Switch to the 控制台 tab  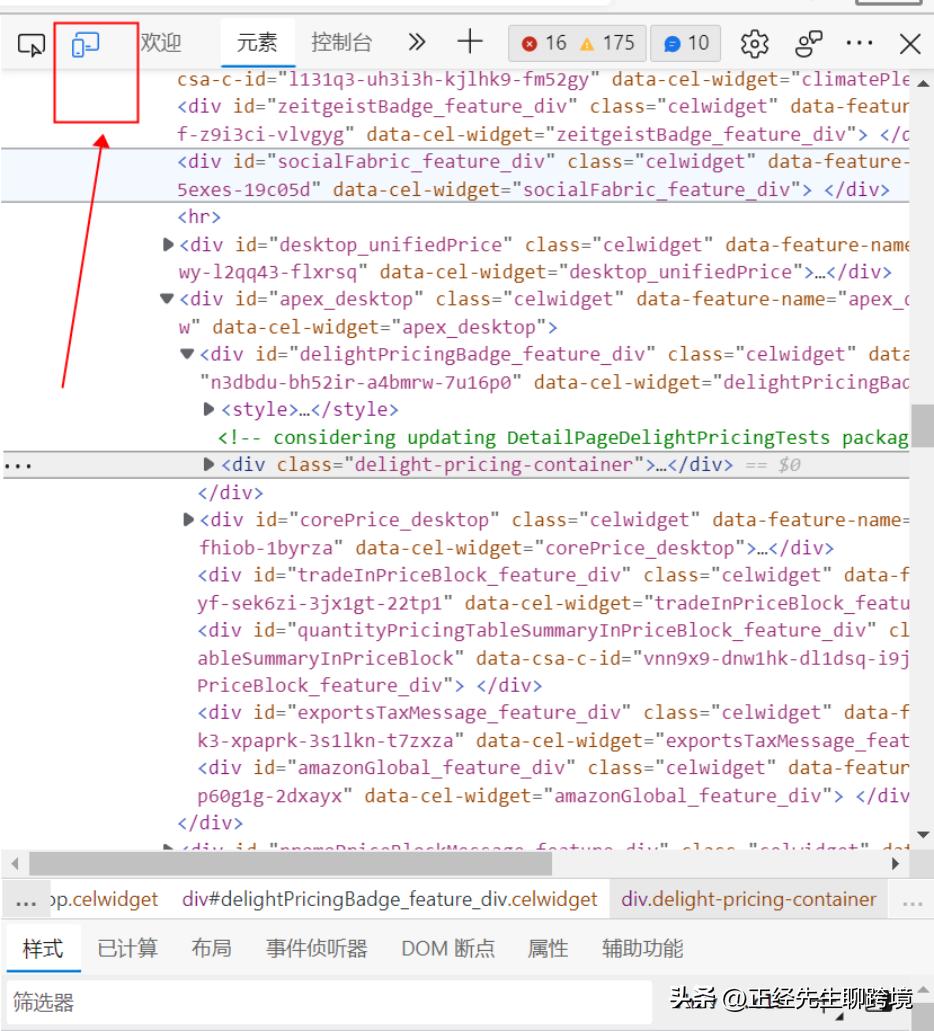[x=341, y=43]
